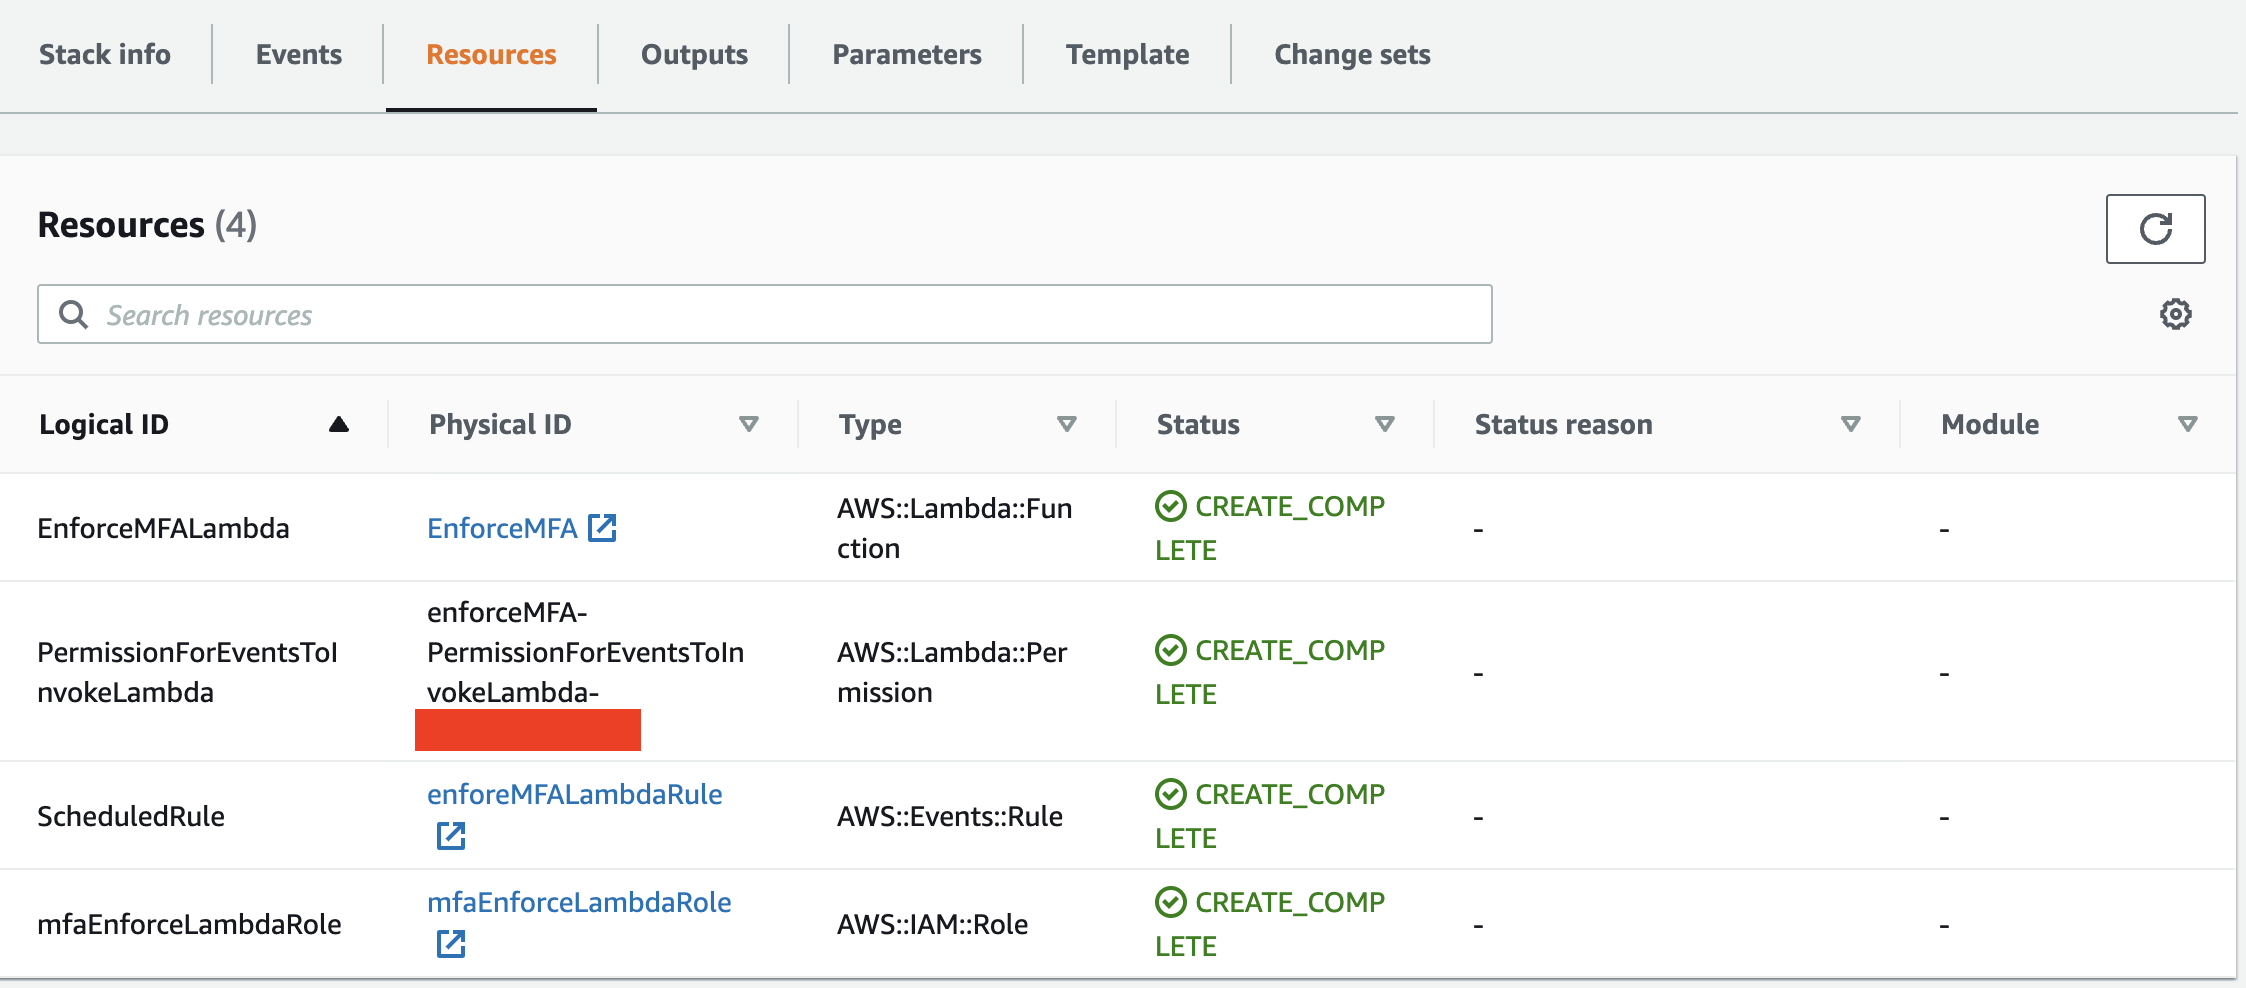Sort table by Physical ID column
This screenshot has height=988, width=2246.
click(748, 425)
